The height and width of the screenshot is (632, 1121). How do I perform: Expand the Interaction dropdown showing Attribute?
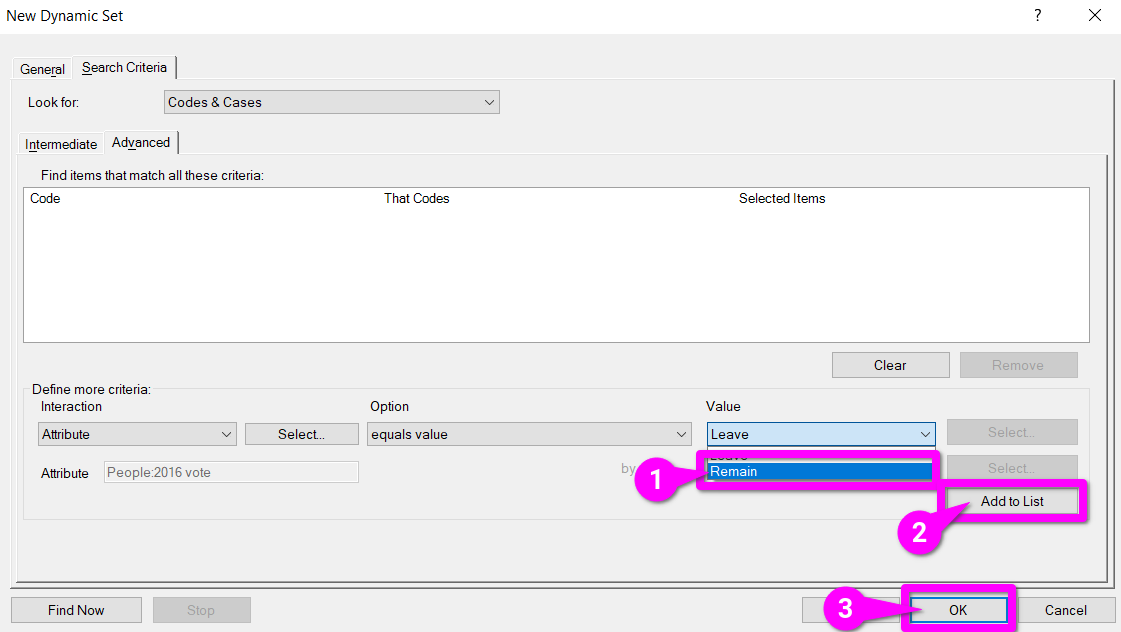(138, 434)
